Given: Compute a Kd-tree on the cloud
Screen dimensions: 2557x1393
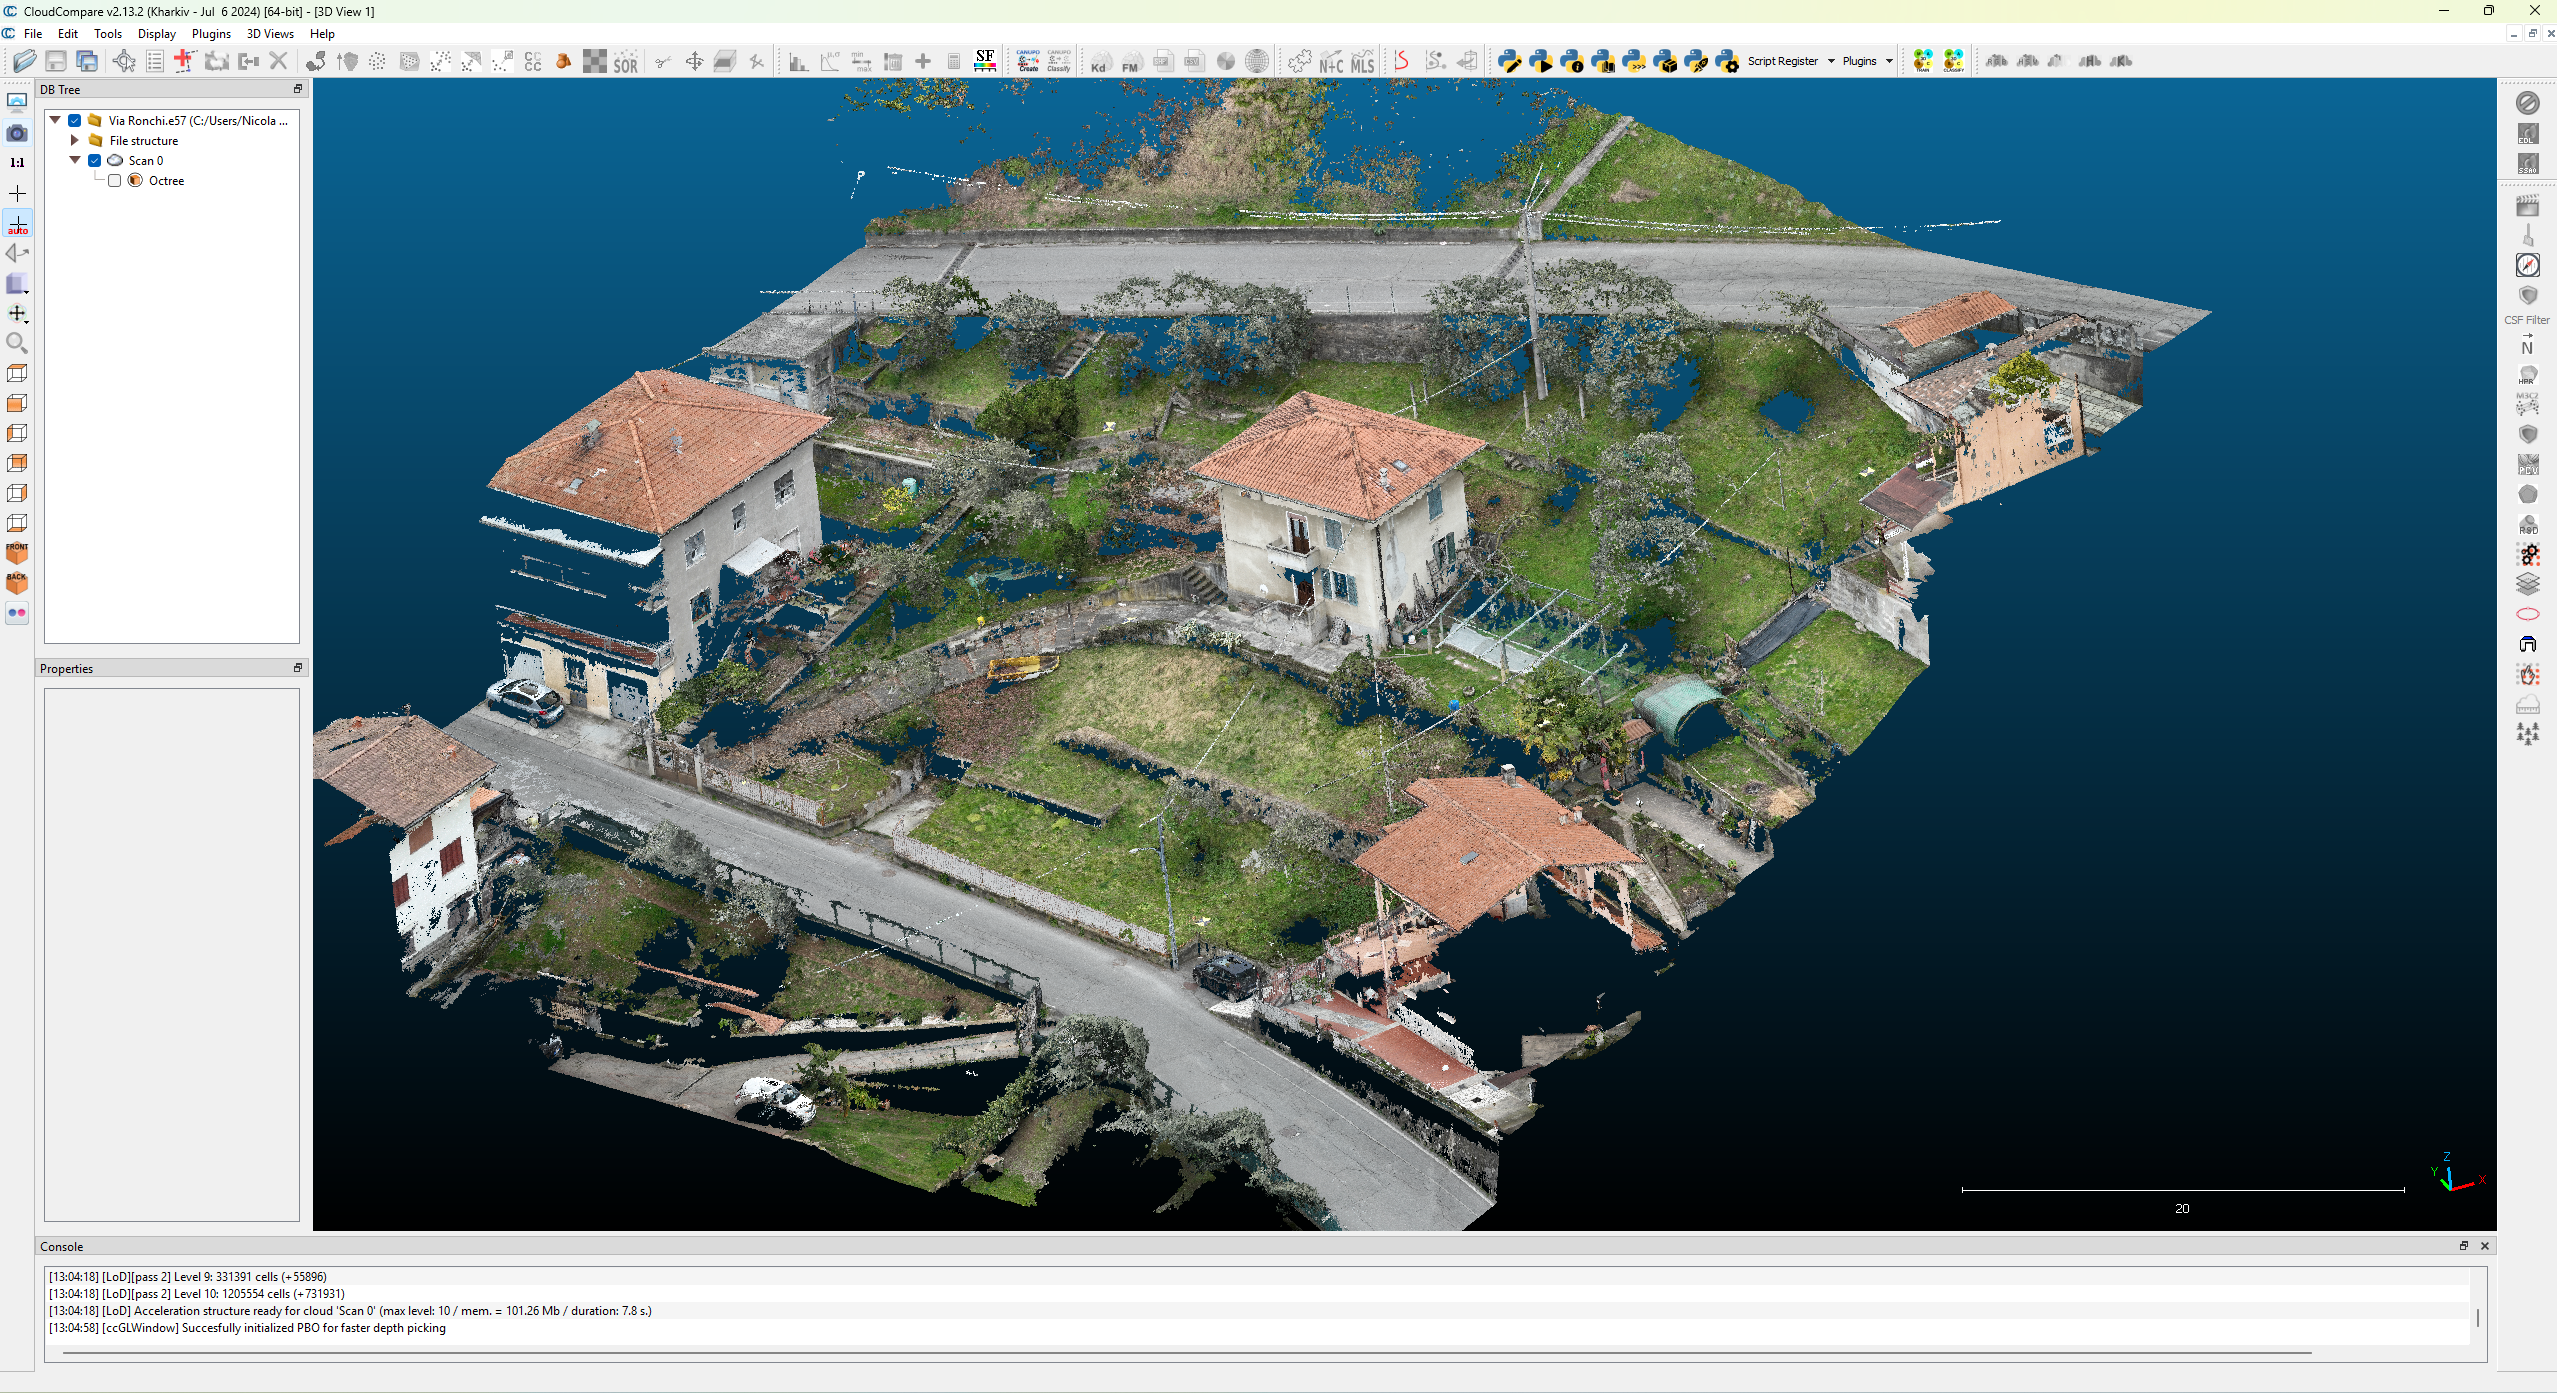Looking at the screenshot, I should click(1099, 61).
